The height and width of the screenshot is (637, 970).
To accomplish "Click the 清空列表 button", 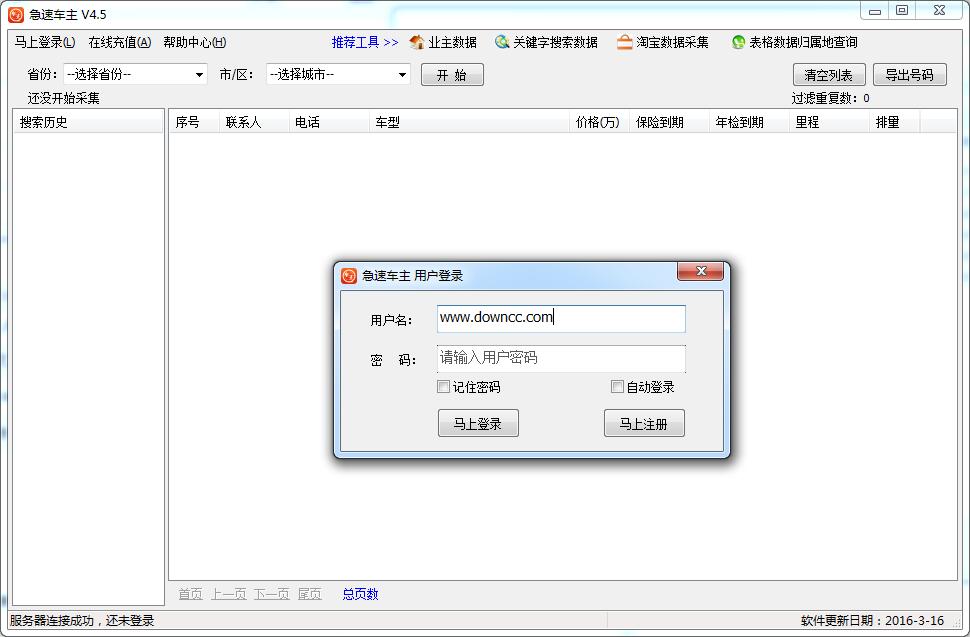I will tap(828, 75).
